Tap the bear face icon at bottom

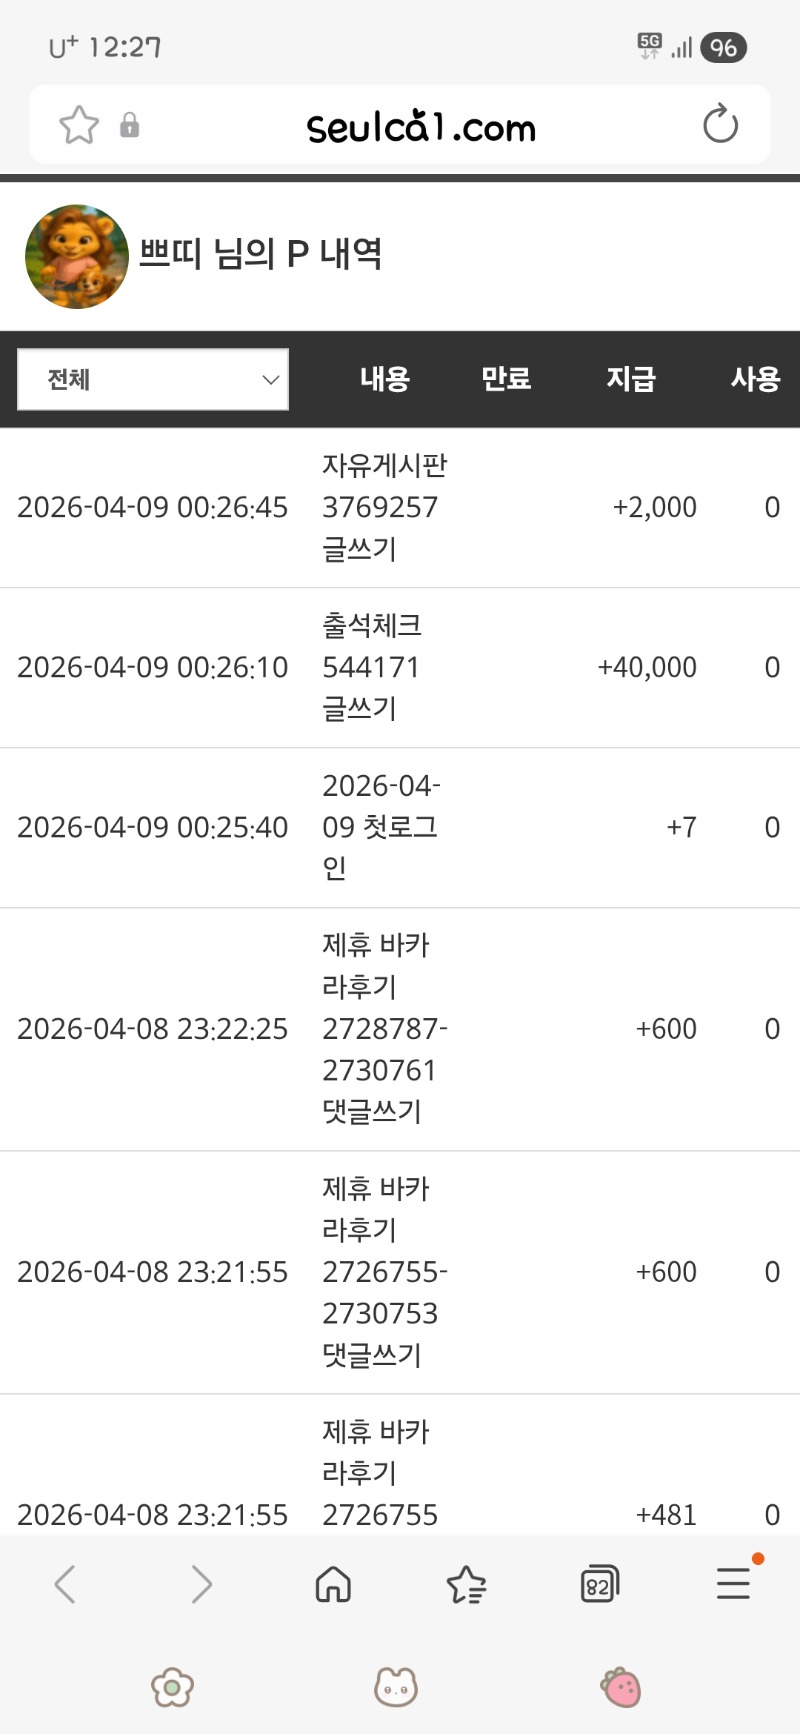click(x=396, y=1687)
